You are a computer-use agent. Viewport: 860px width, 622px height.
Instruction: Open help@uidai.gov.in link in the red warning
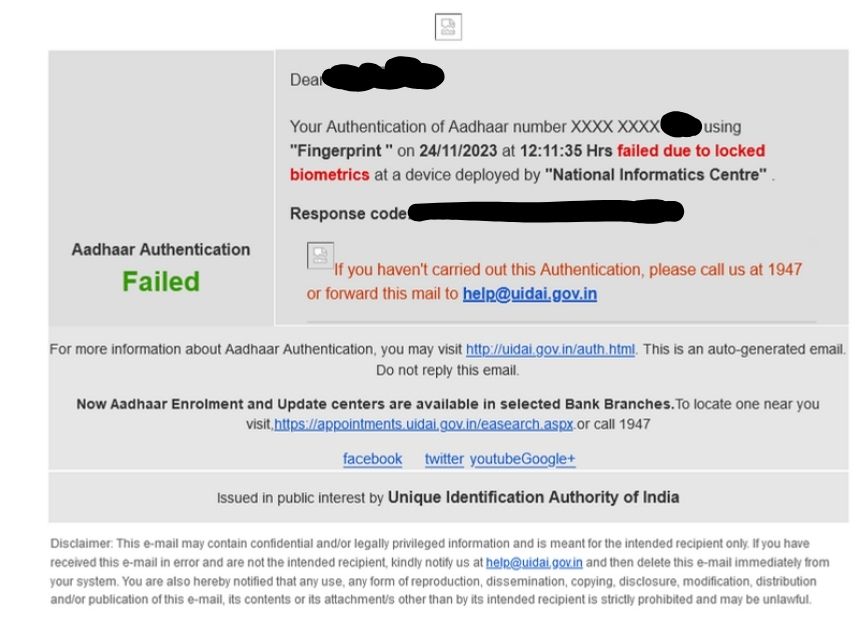click(530, 294)
